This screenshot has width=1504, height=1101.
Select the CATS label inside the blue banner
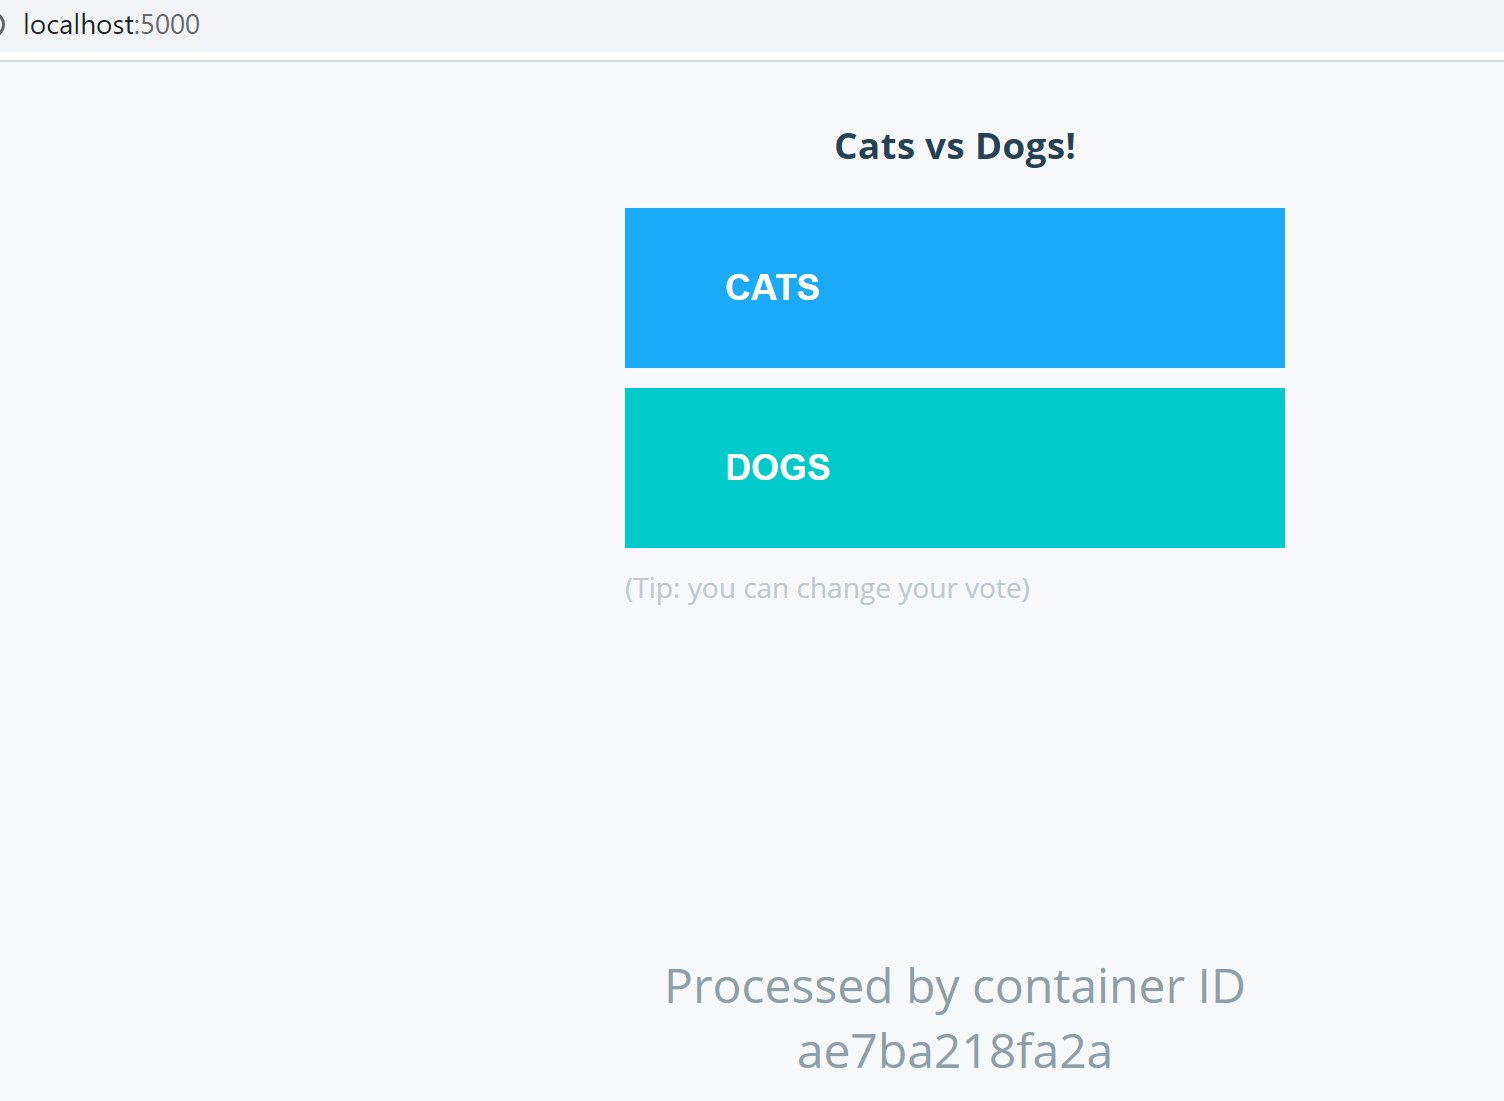click(772, 288)
